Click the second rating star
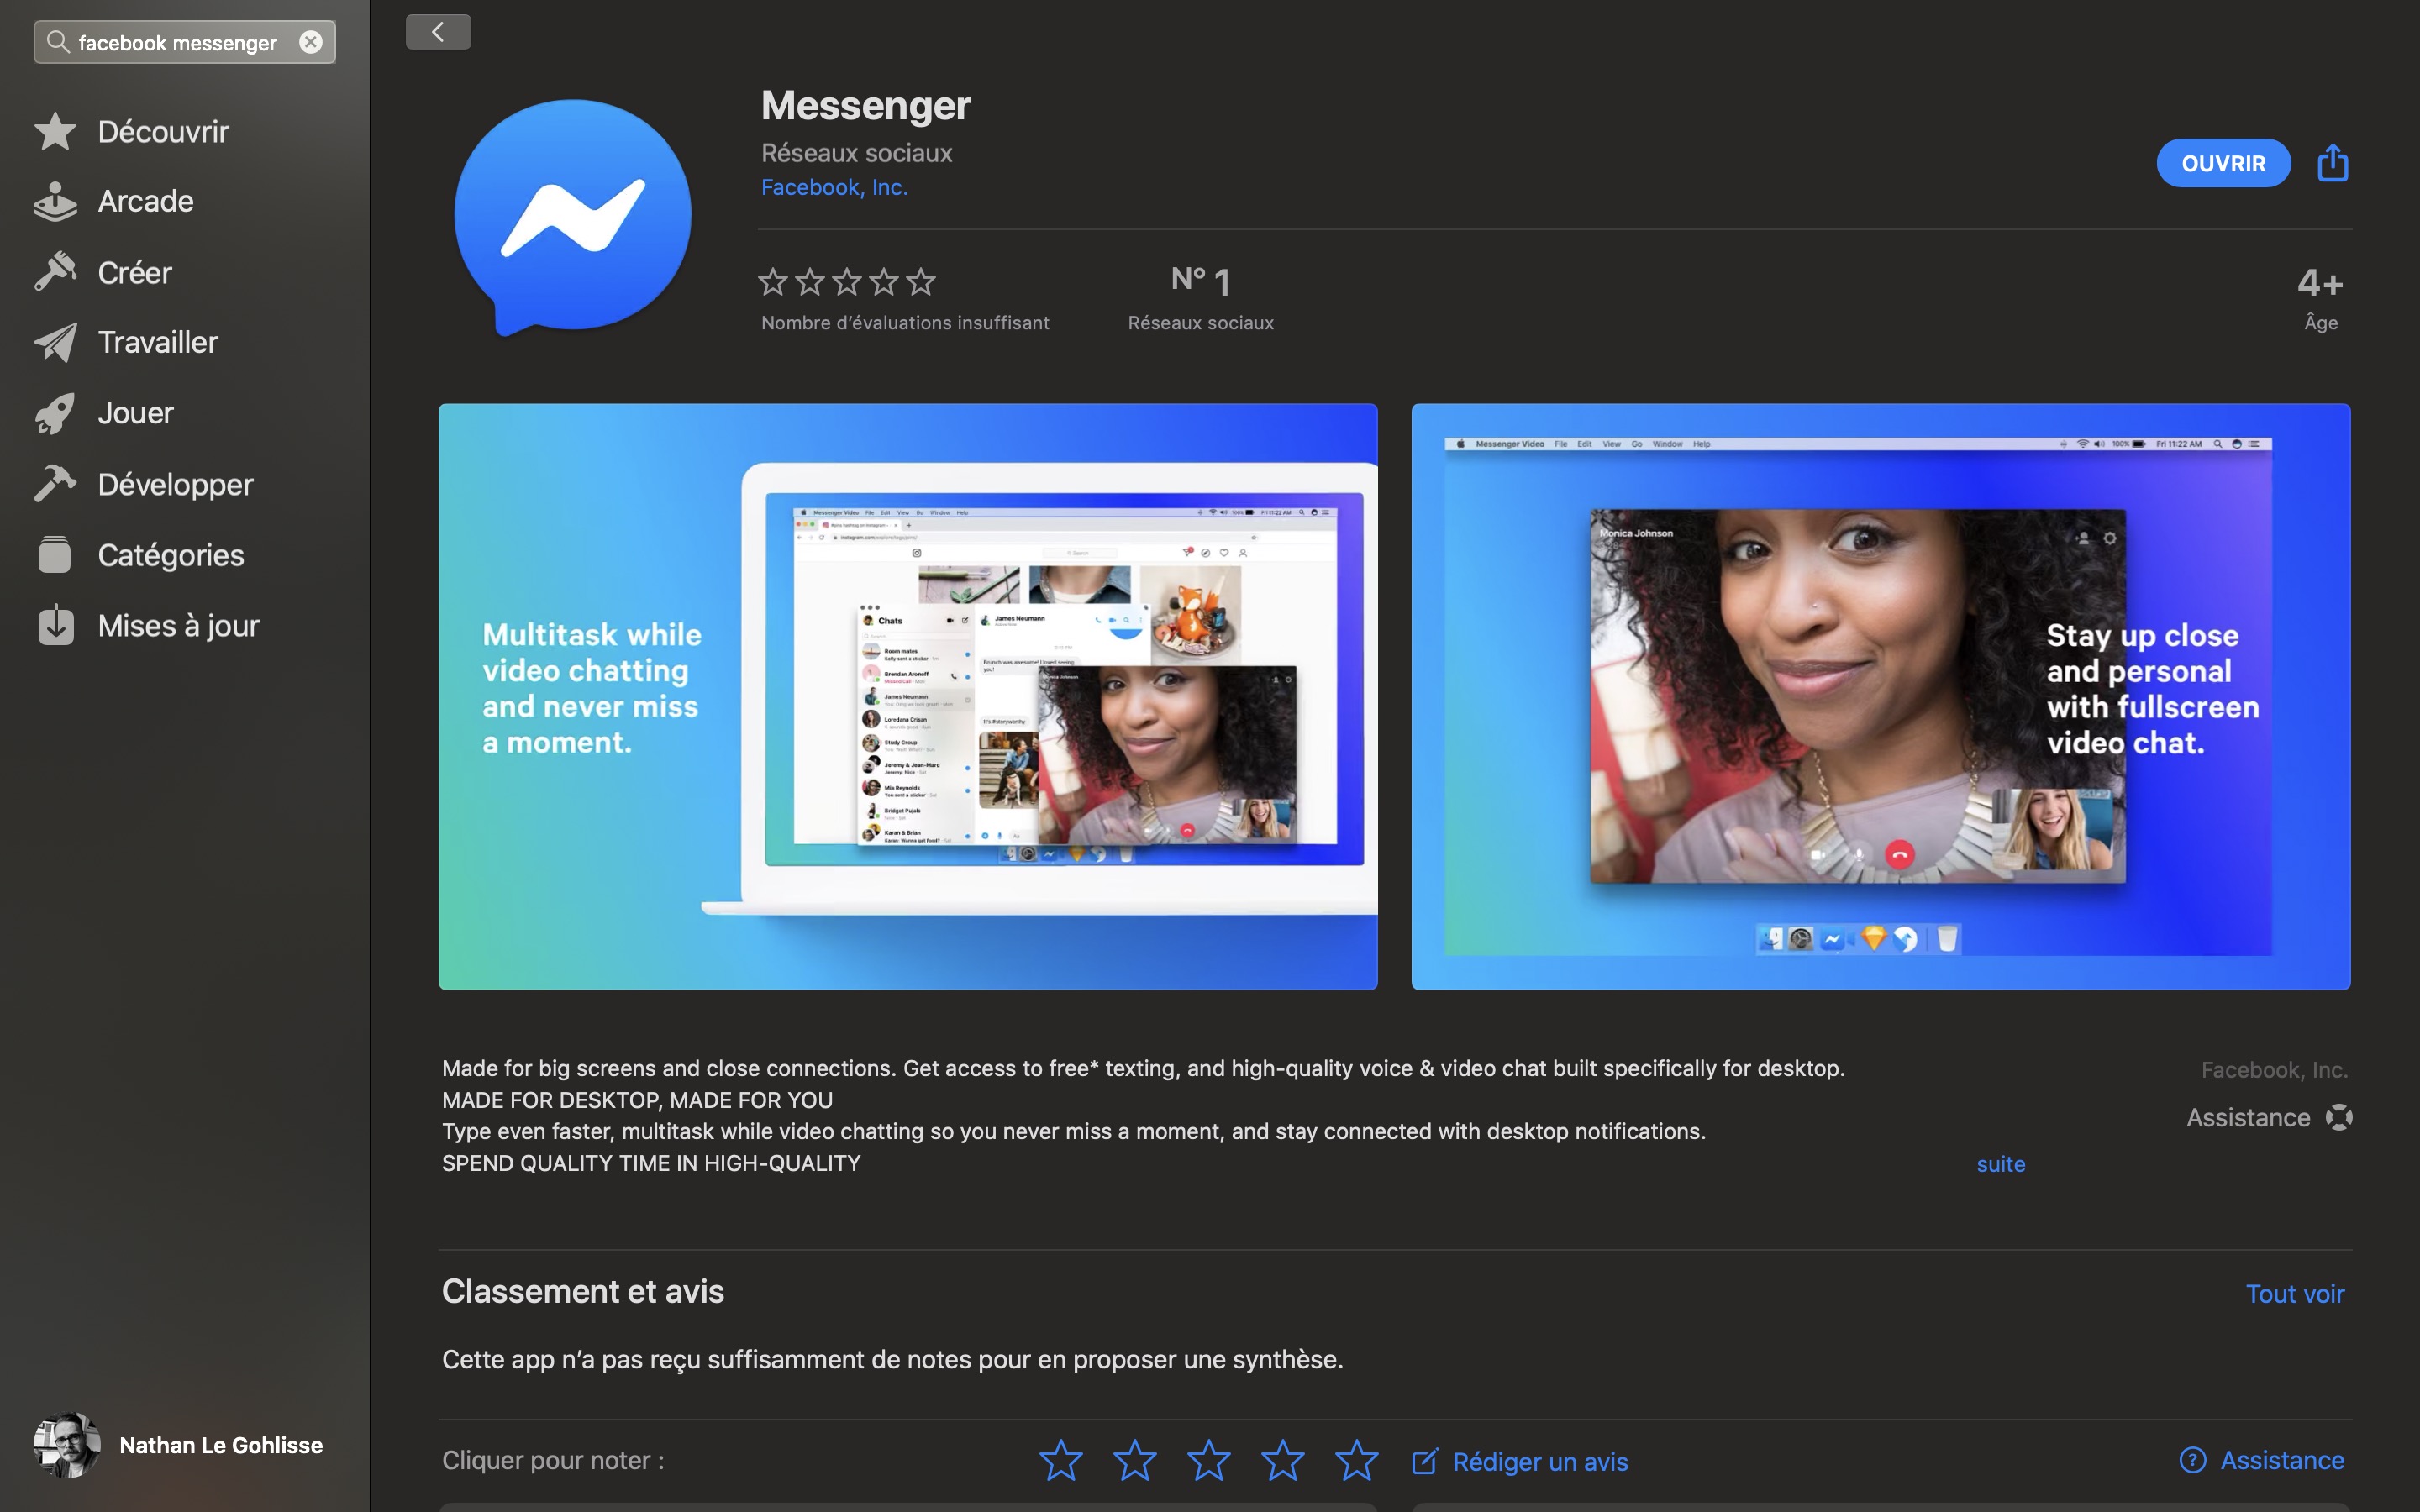Image resolution: width=2420 pixels, height=1512 pixels. click(1133, 1460)
